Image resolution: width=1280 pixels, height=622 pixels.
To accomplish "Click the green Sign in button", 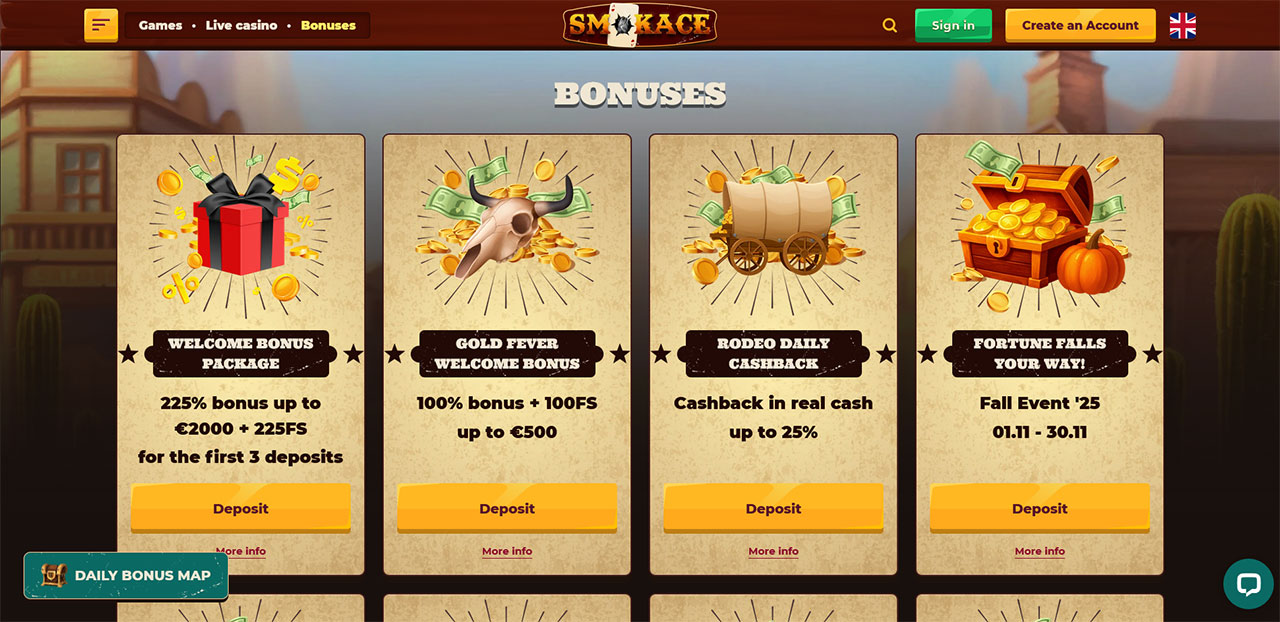I will tap(953, 25).
